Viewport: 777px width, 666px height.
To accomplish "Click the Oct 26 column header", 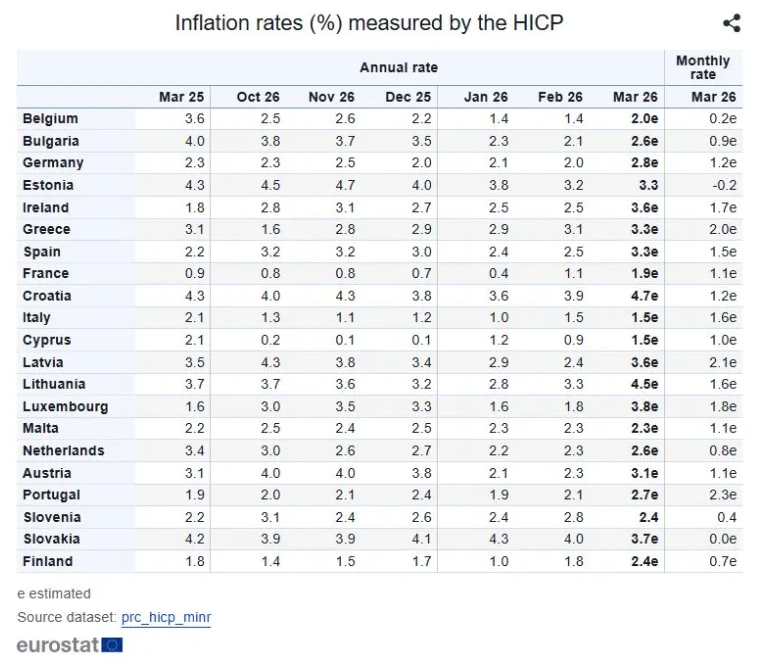I will [x=258, y=97].
